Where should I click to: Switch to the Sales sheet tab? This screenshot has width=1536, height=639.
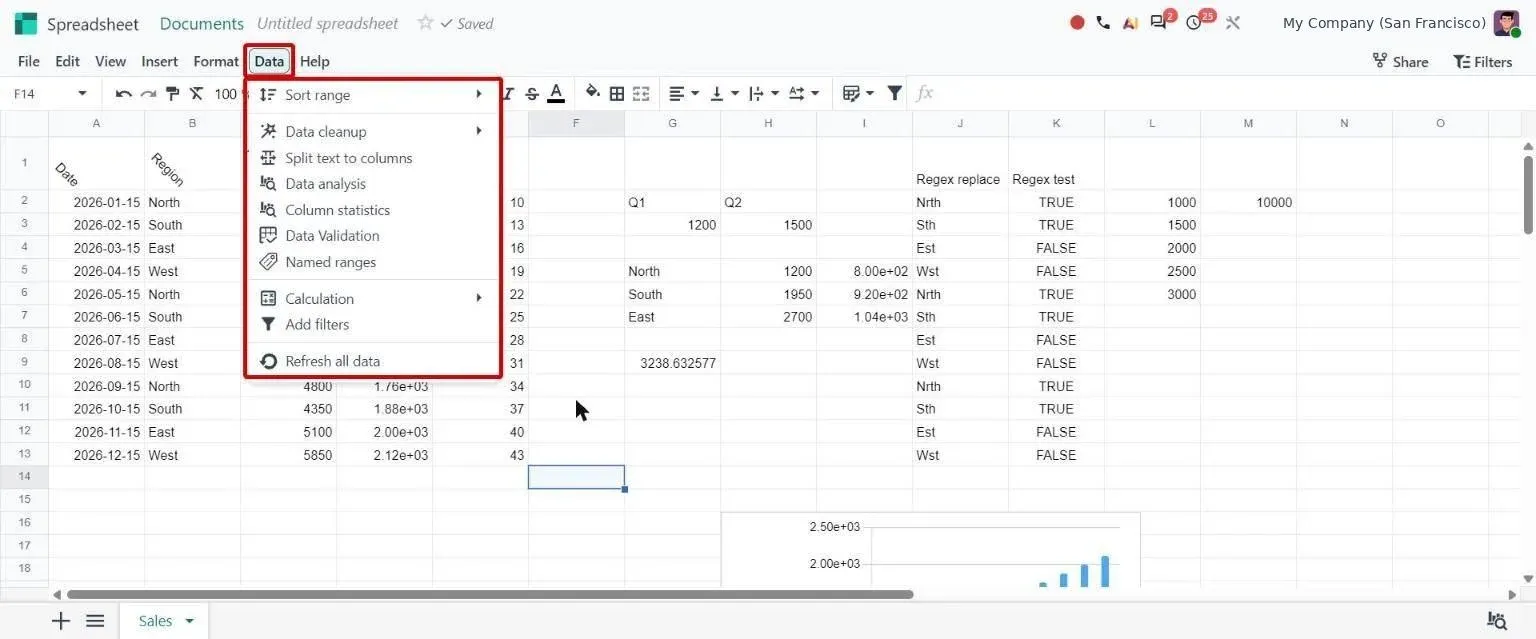tap(155, 621)
